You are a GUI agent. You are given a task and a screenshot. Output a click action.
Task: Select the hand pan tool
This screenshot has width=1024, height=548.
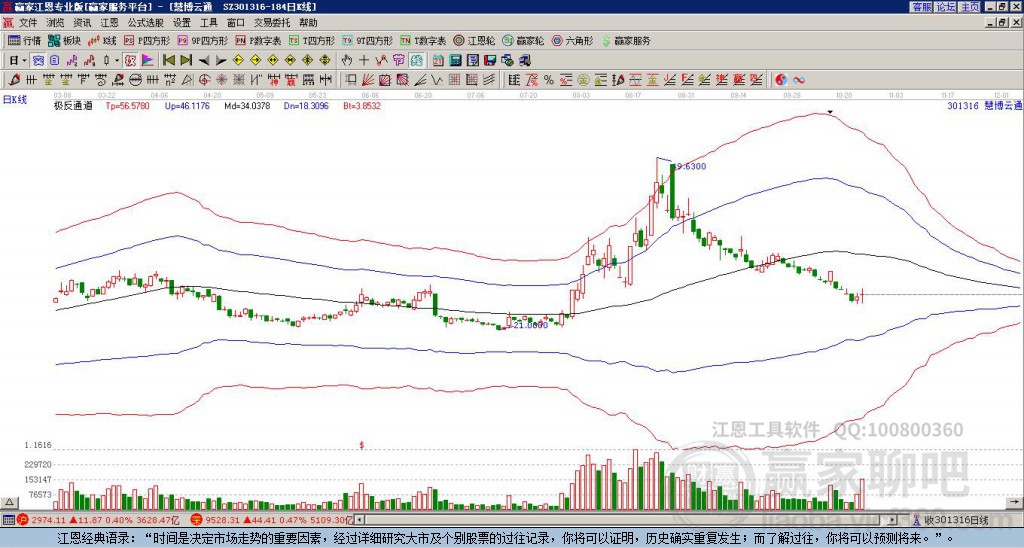[x=347, y=61]
